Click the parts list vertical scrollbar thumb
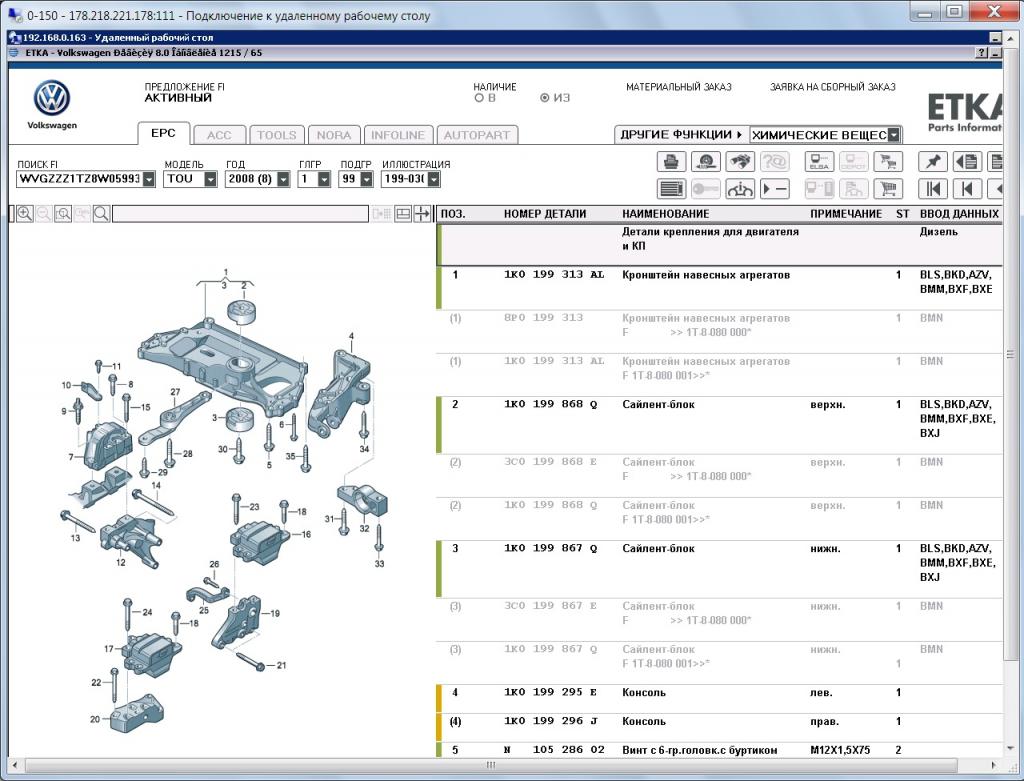 click(x=1010, y=355)
